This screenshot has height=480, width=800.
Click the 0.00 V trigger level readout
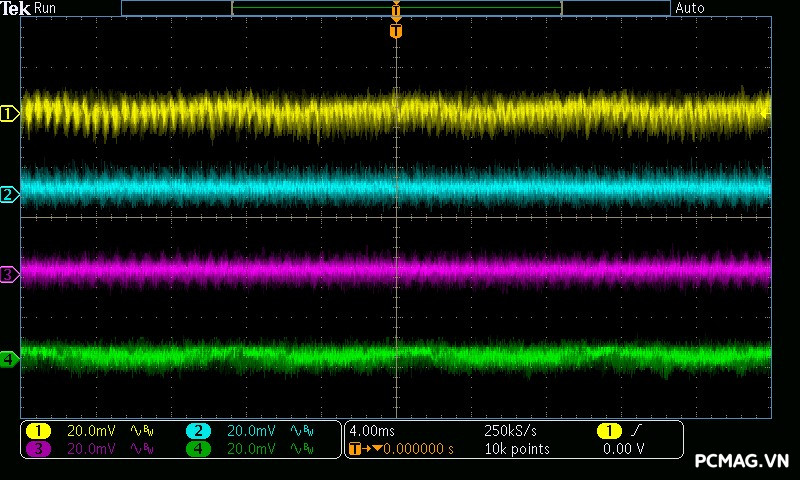coord(624,449)
